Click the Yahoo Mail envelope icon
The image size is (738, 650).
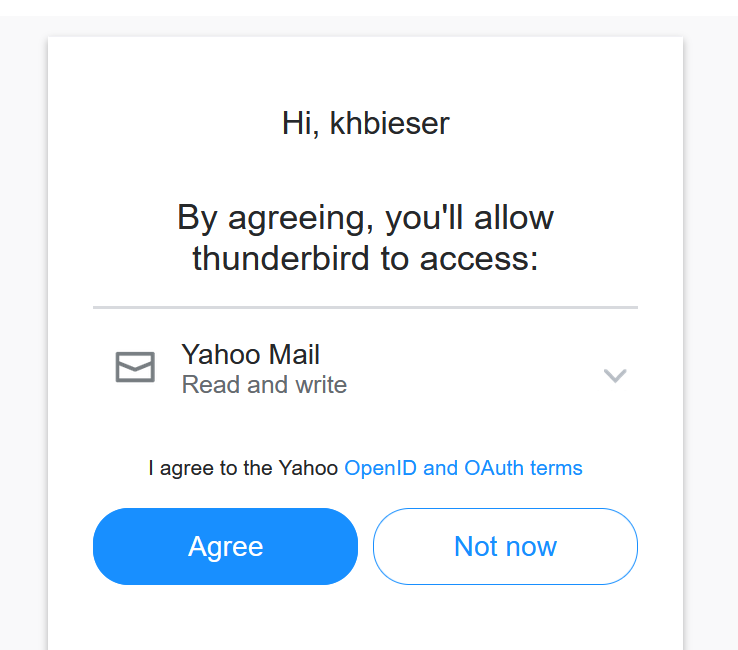point(135,367)
